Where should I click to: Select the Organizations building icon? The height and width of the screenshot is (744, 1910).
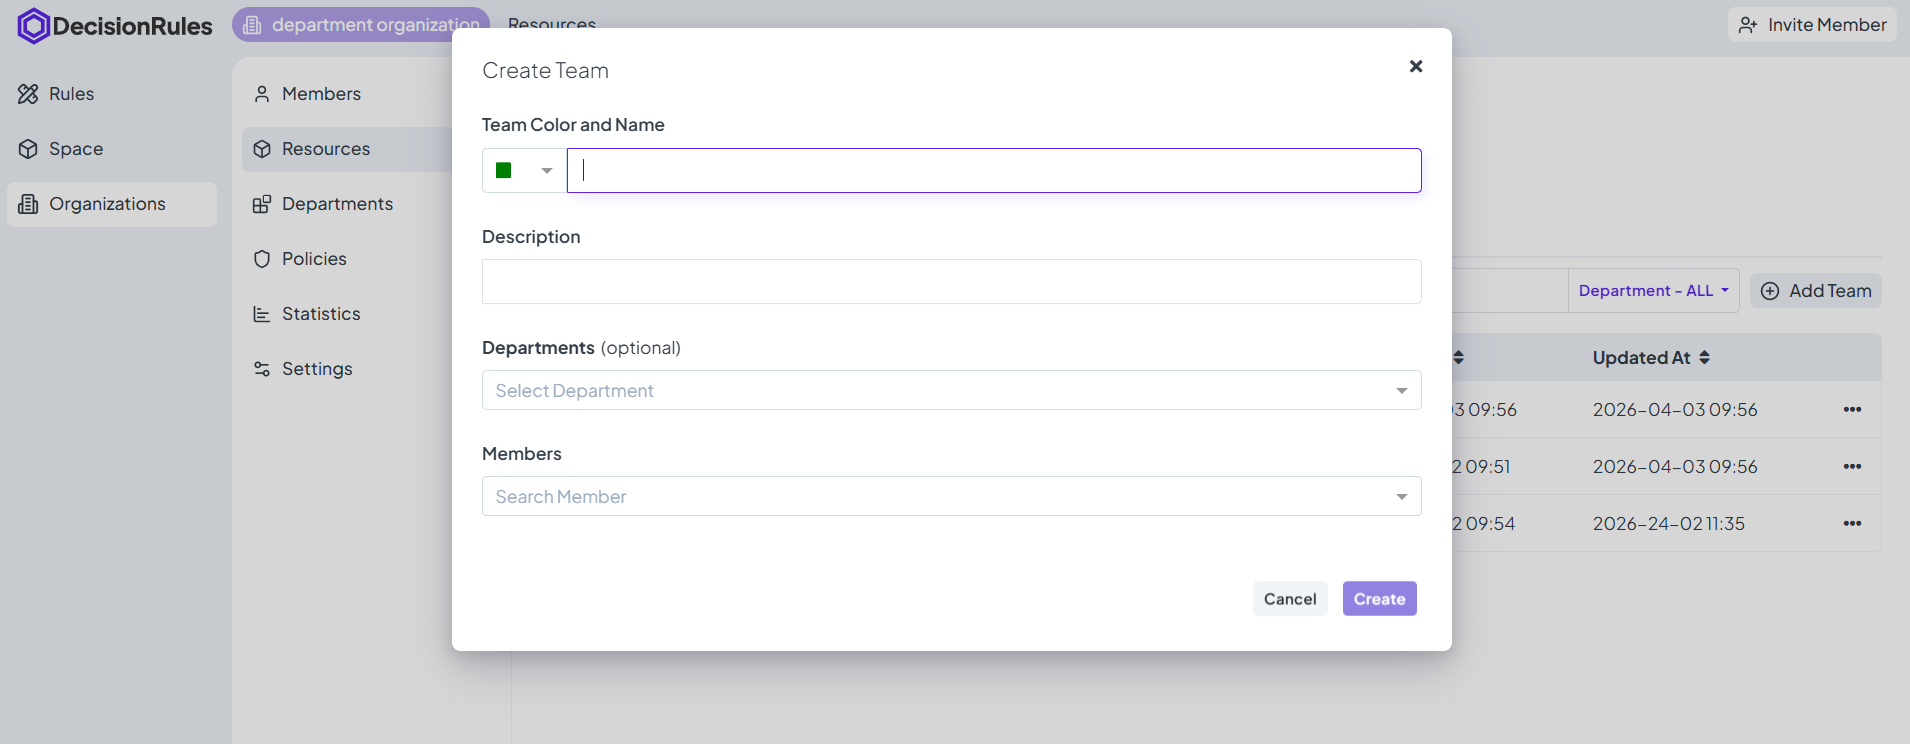[x=29, y=204]
